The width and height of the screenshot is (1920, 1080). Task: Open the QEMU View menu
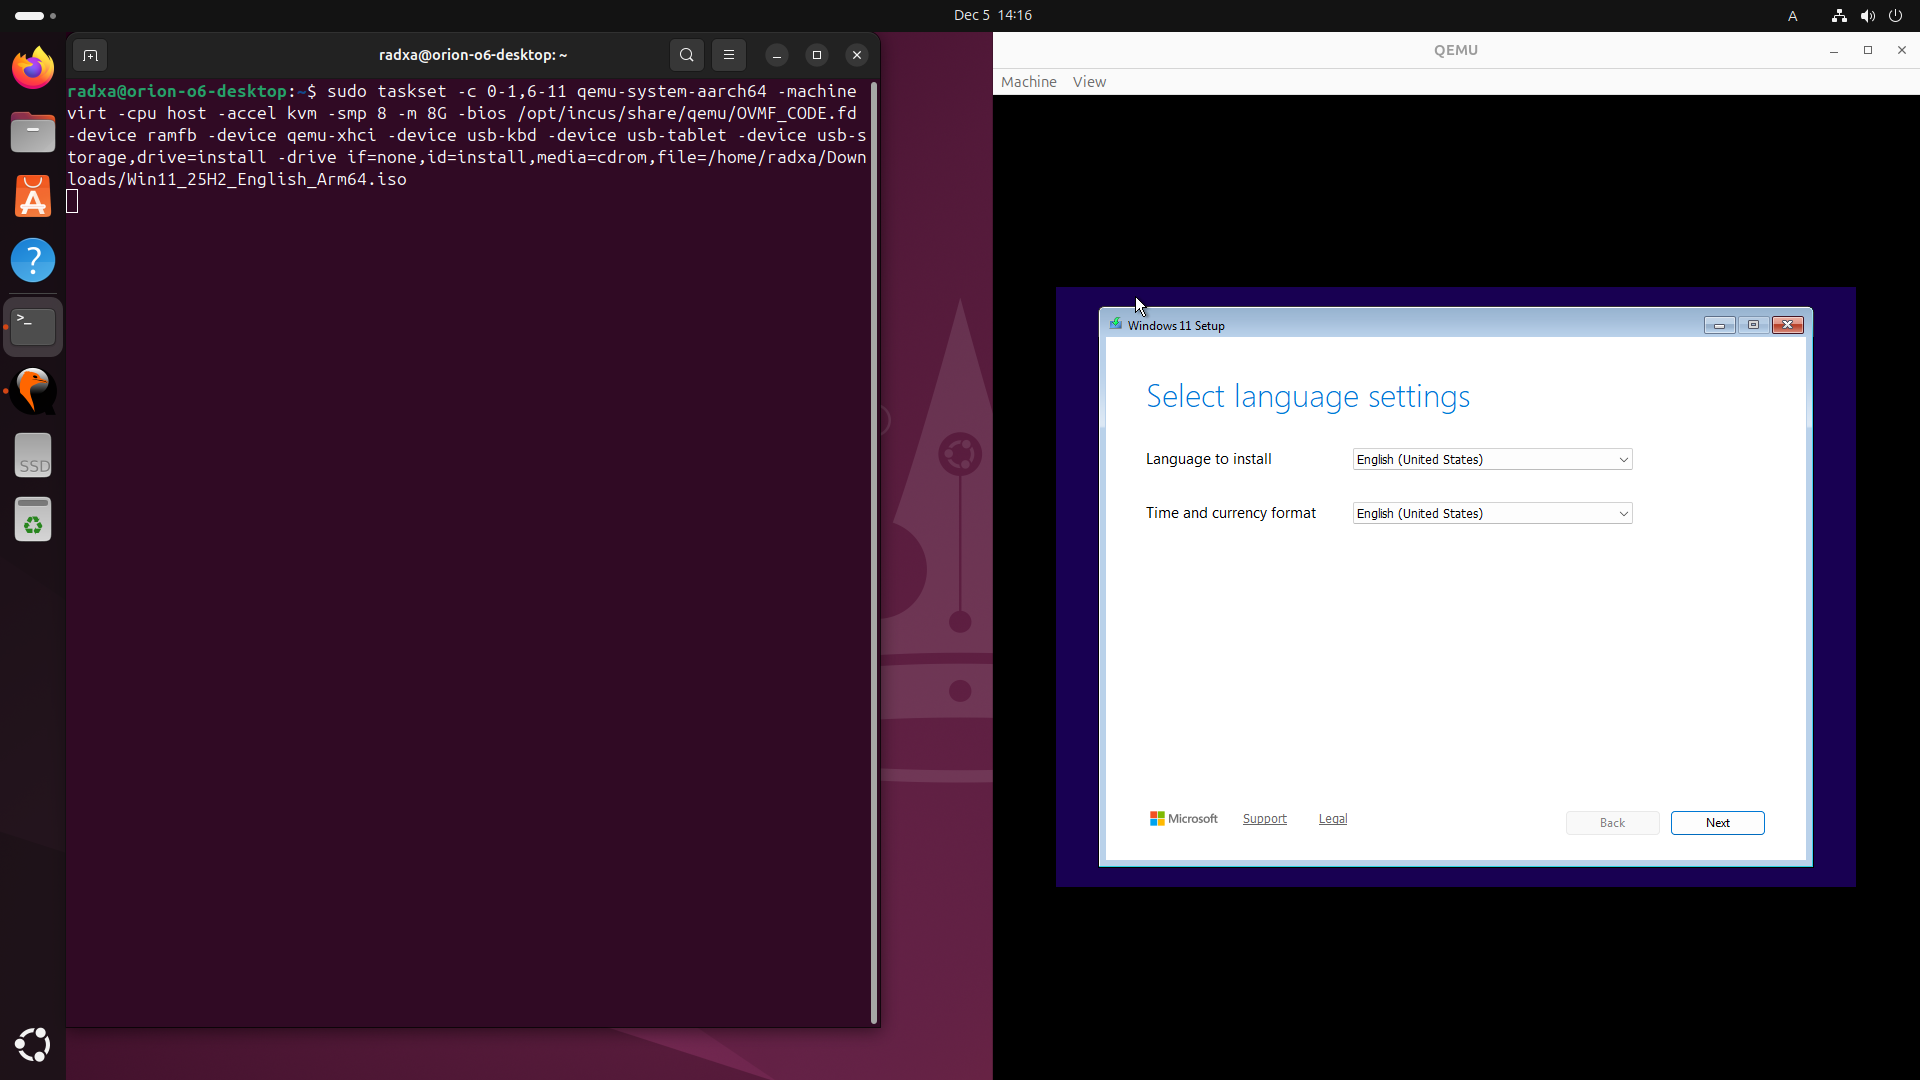coord(1089,82)
